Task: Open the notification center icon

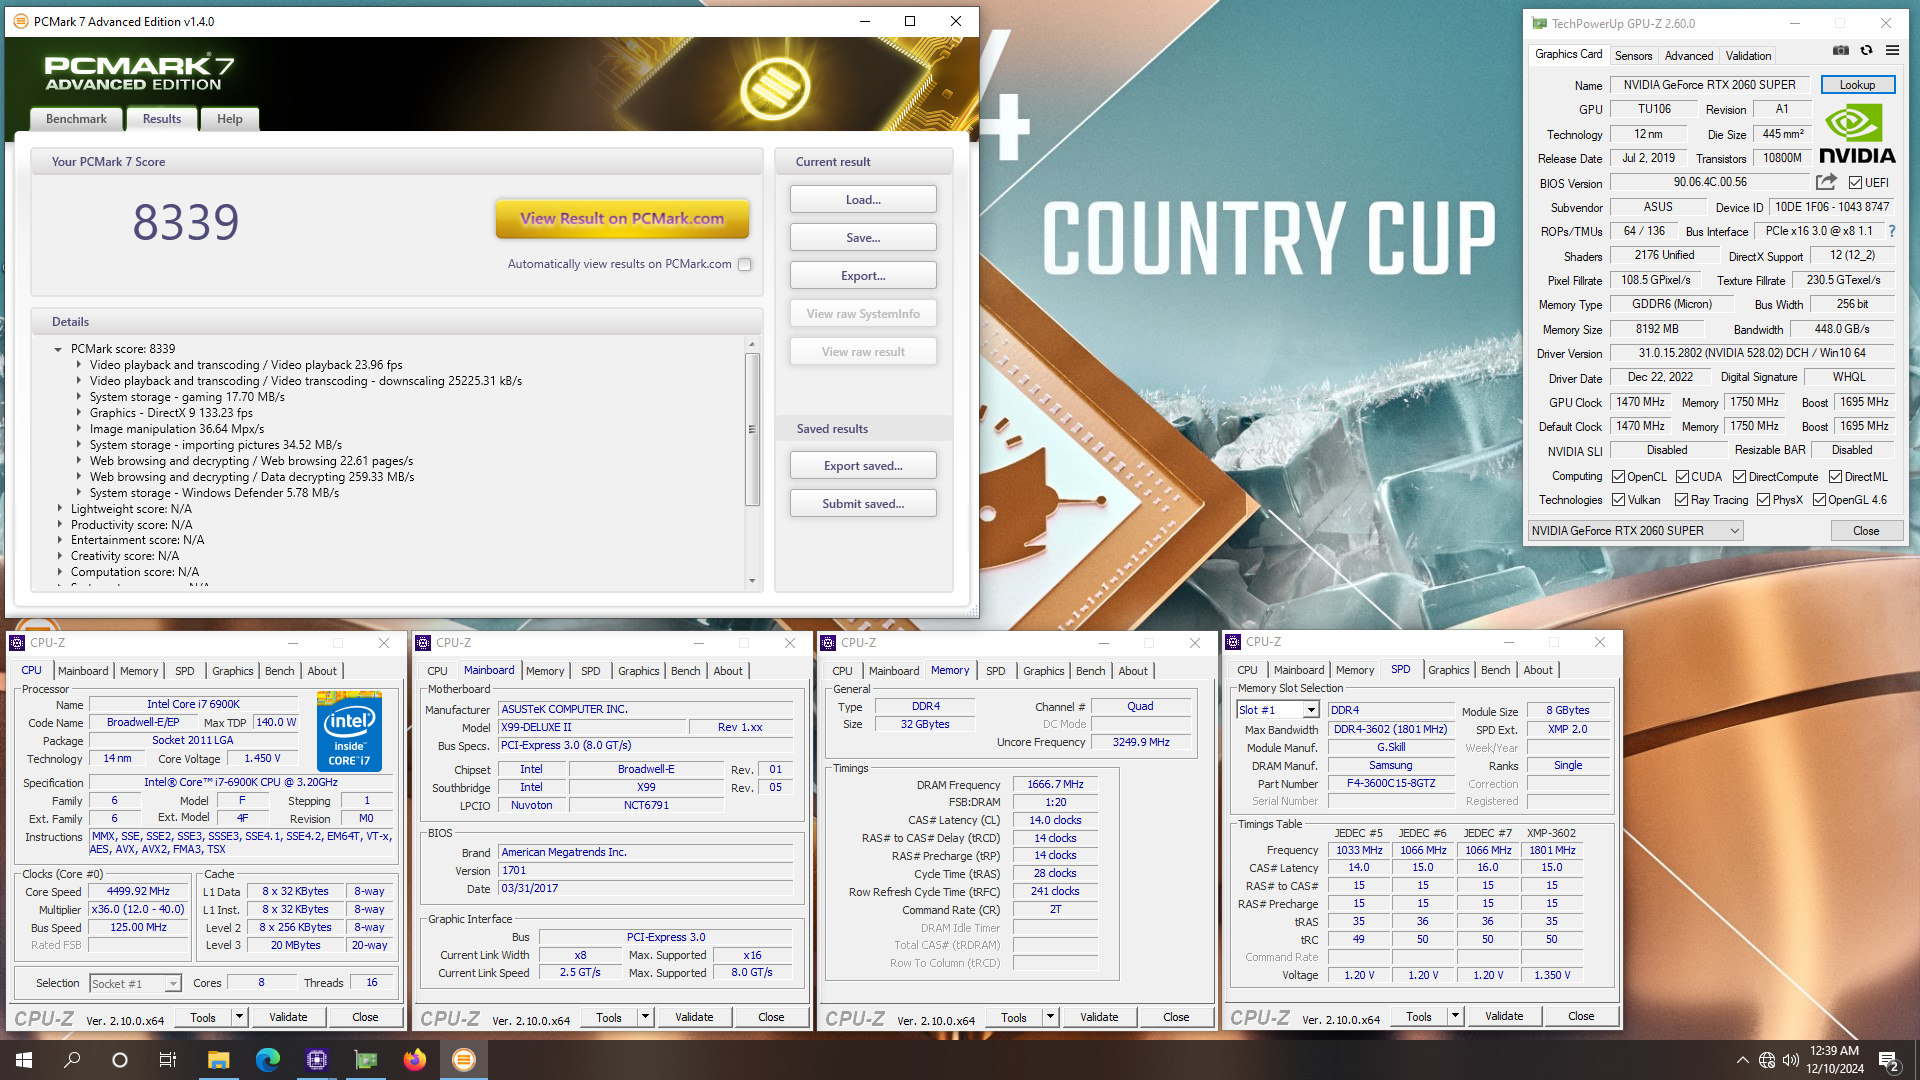Action: tap(1889, 1060)
